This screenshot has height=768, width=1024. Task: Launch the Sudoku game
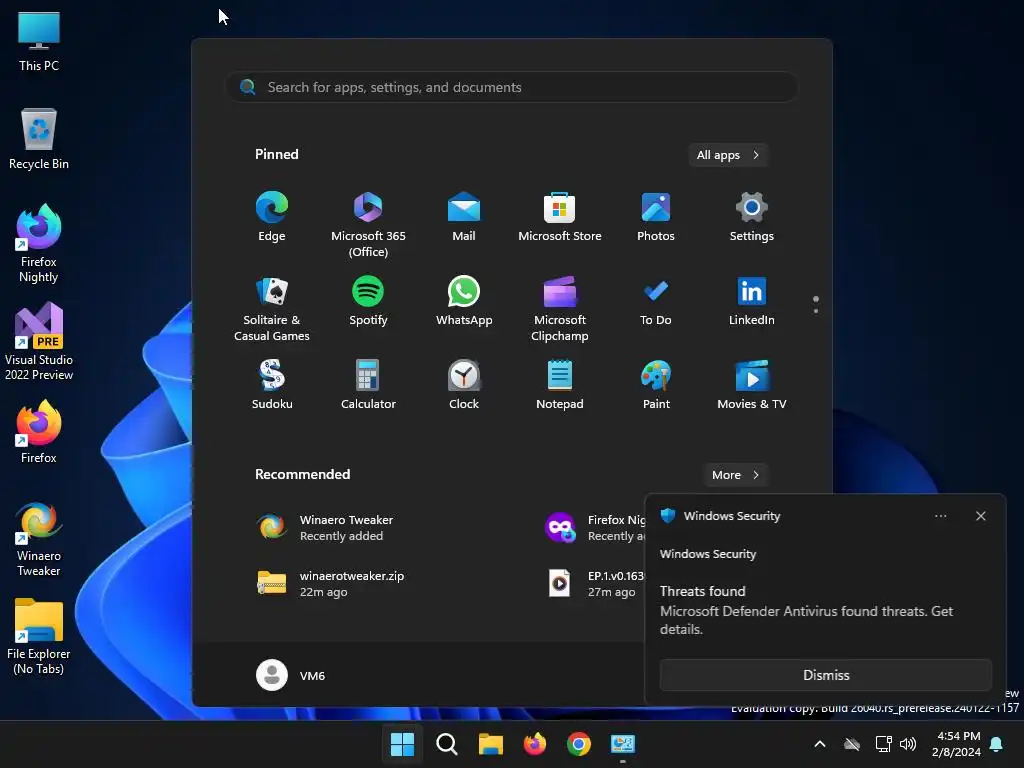click(272, 385)
